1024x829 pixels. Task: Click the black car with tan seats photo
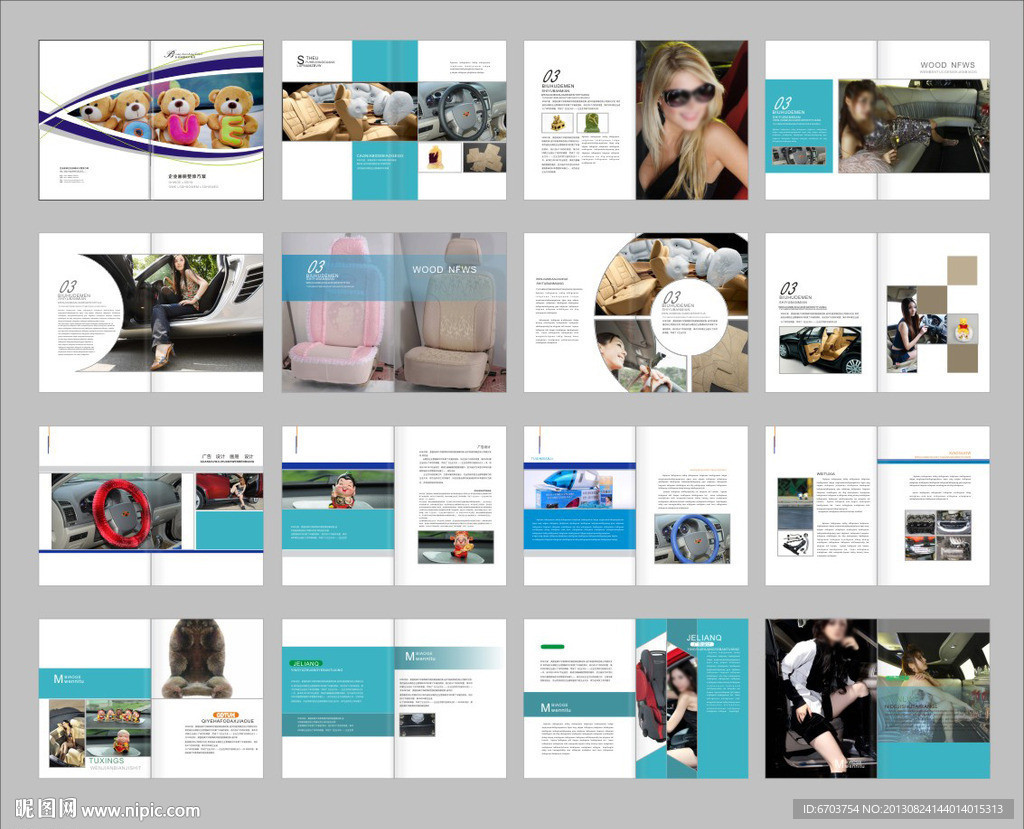click(x=820, y=350)
